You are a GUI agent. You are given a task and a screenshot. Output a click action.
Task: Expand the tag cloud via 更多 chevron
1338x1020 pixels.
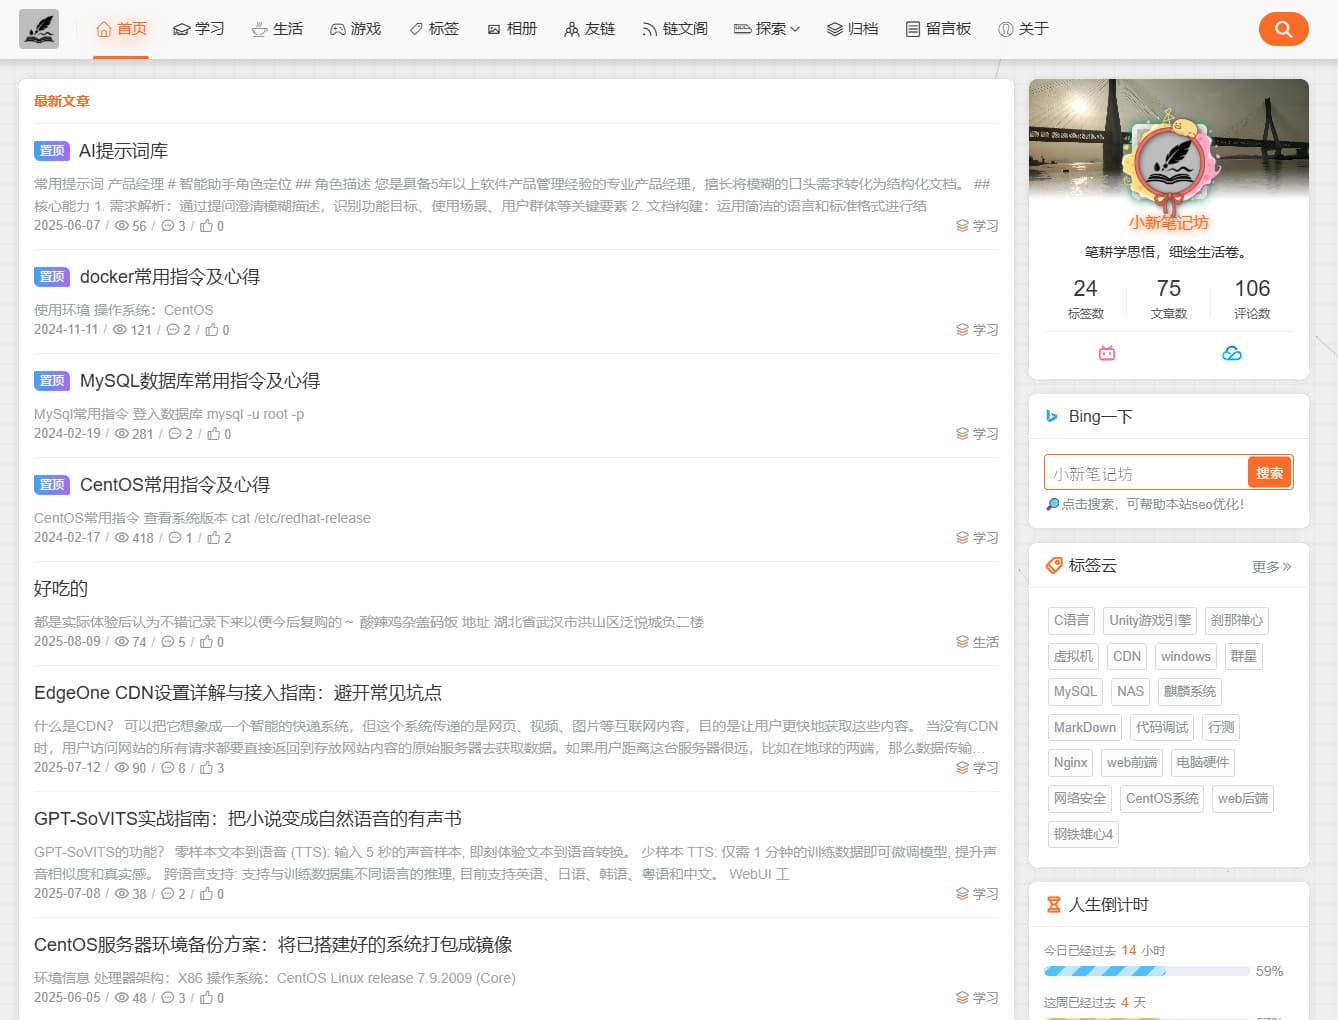pos(1271,566)
